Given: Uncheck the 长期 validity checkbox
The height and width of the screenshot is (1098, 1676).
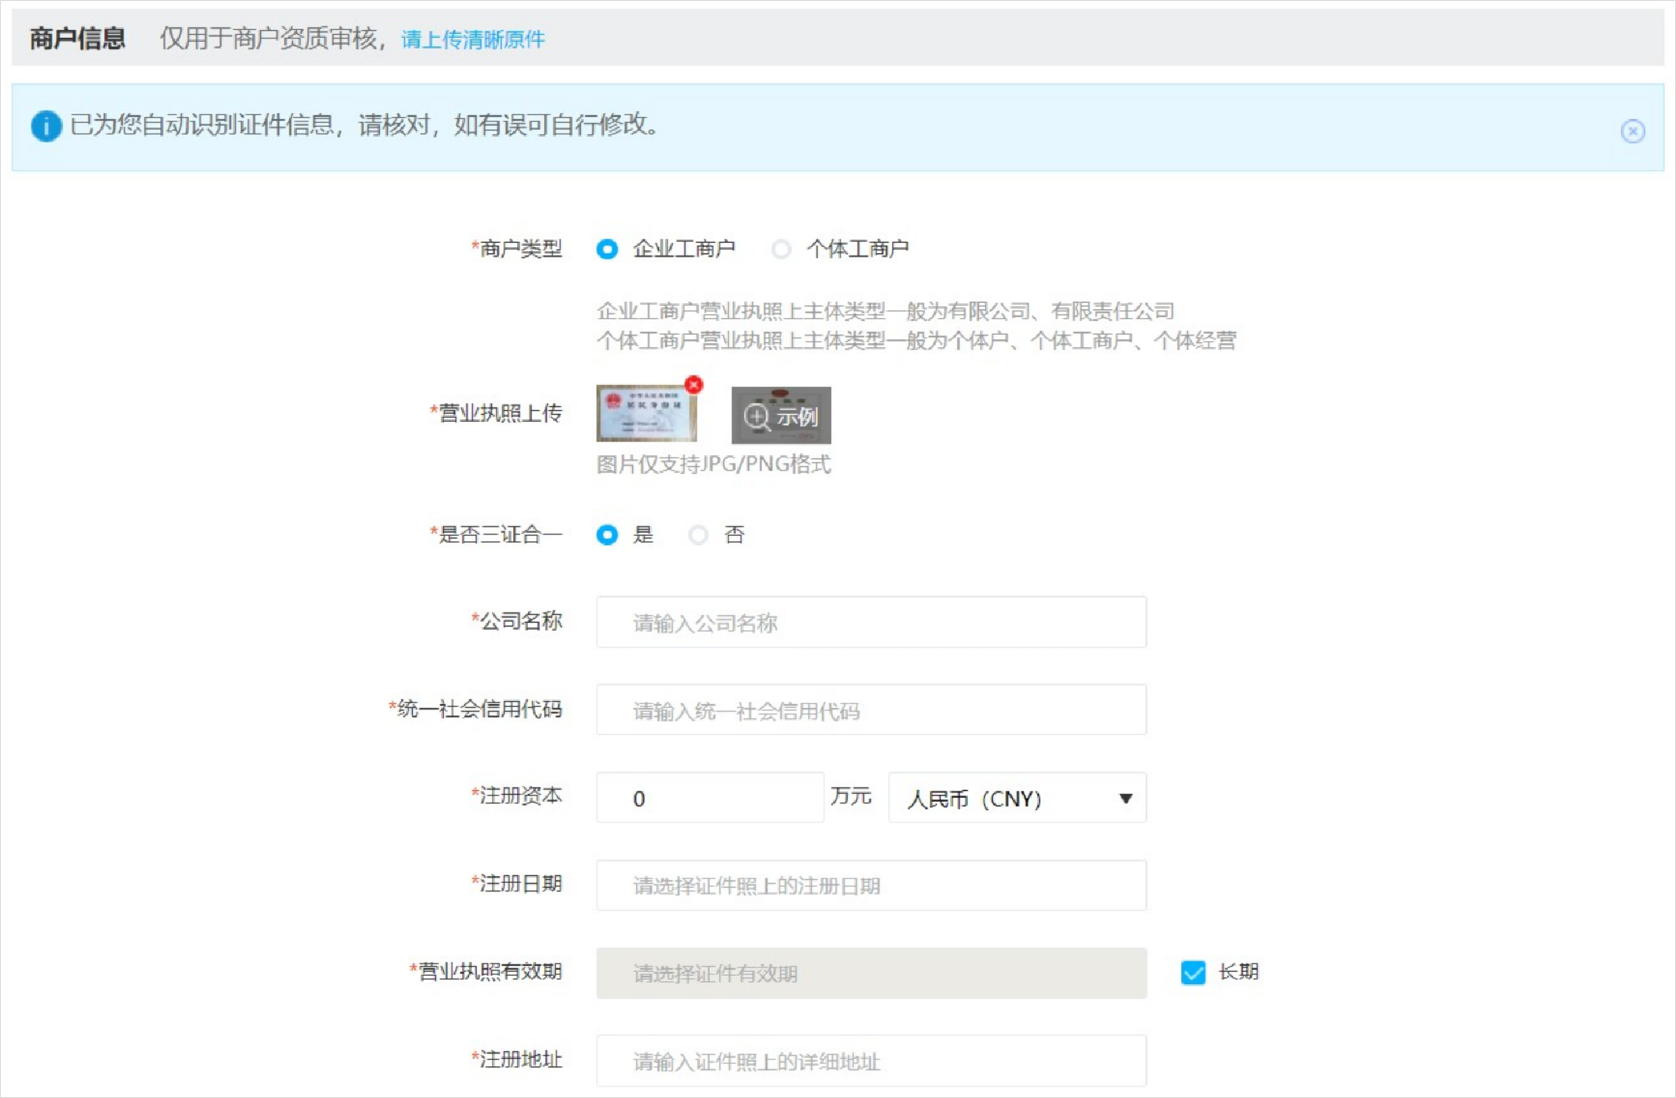Looking at the screenshot, I should (1193, 973).
